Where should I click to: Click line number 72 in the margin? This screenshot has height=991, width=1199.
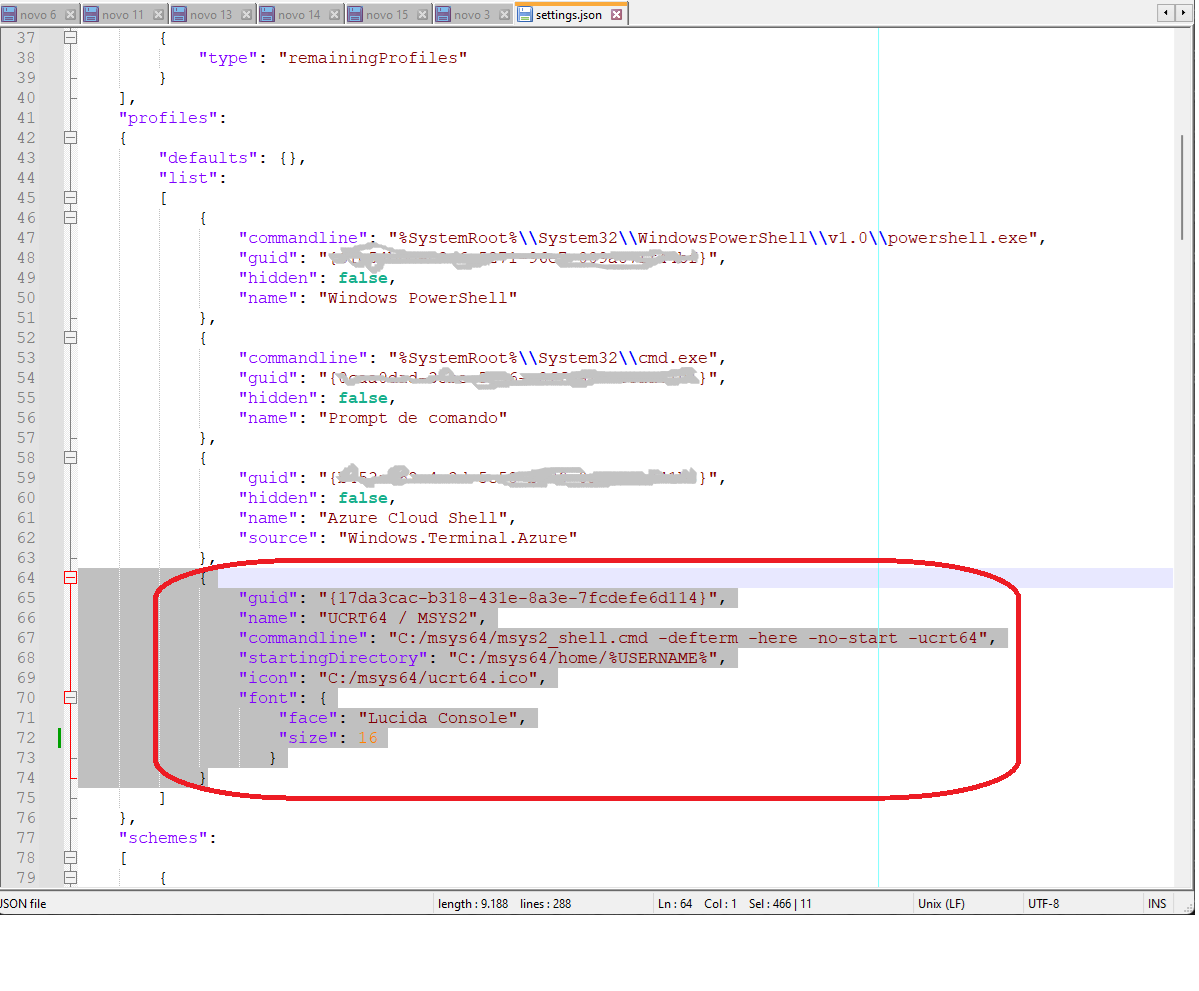25,738
